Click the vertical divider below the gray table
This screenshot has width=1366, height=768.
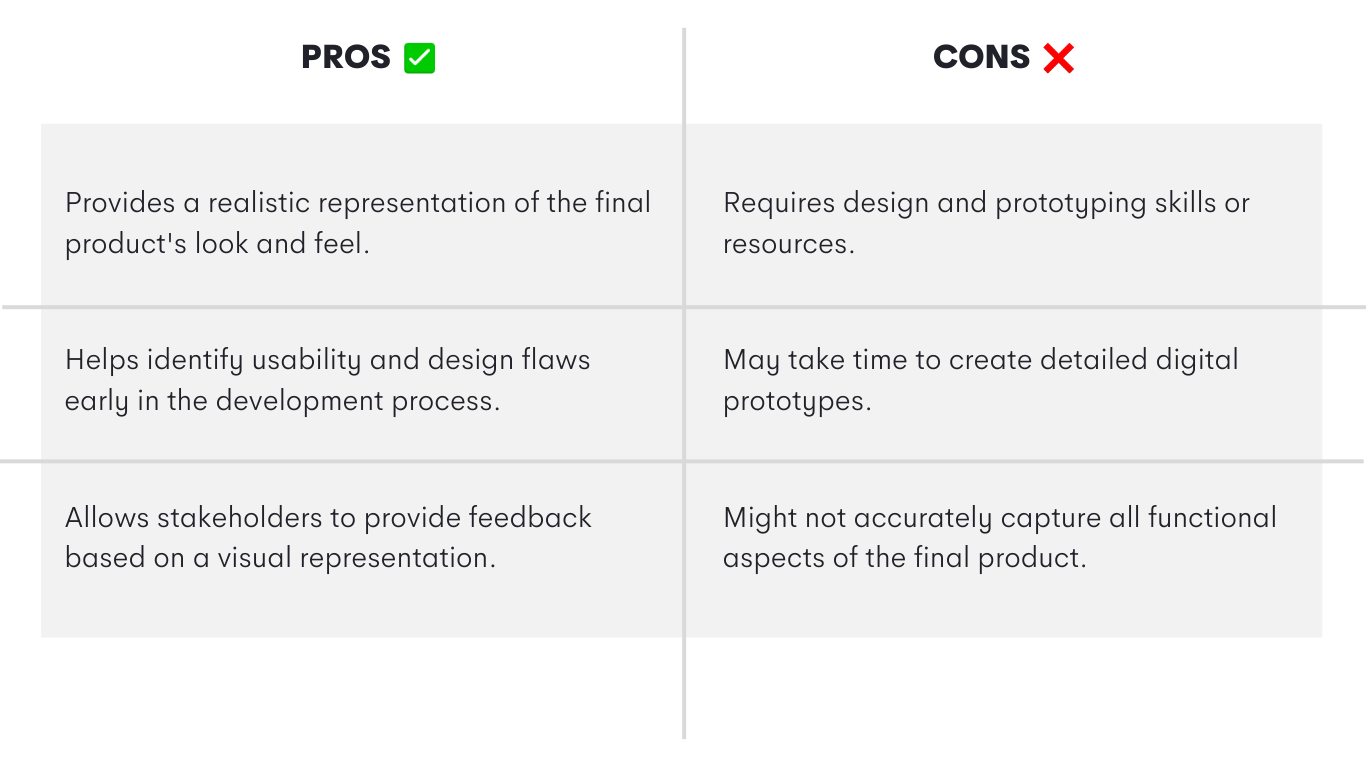point(684,688)
